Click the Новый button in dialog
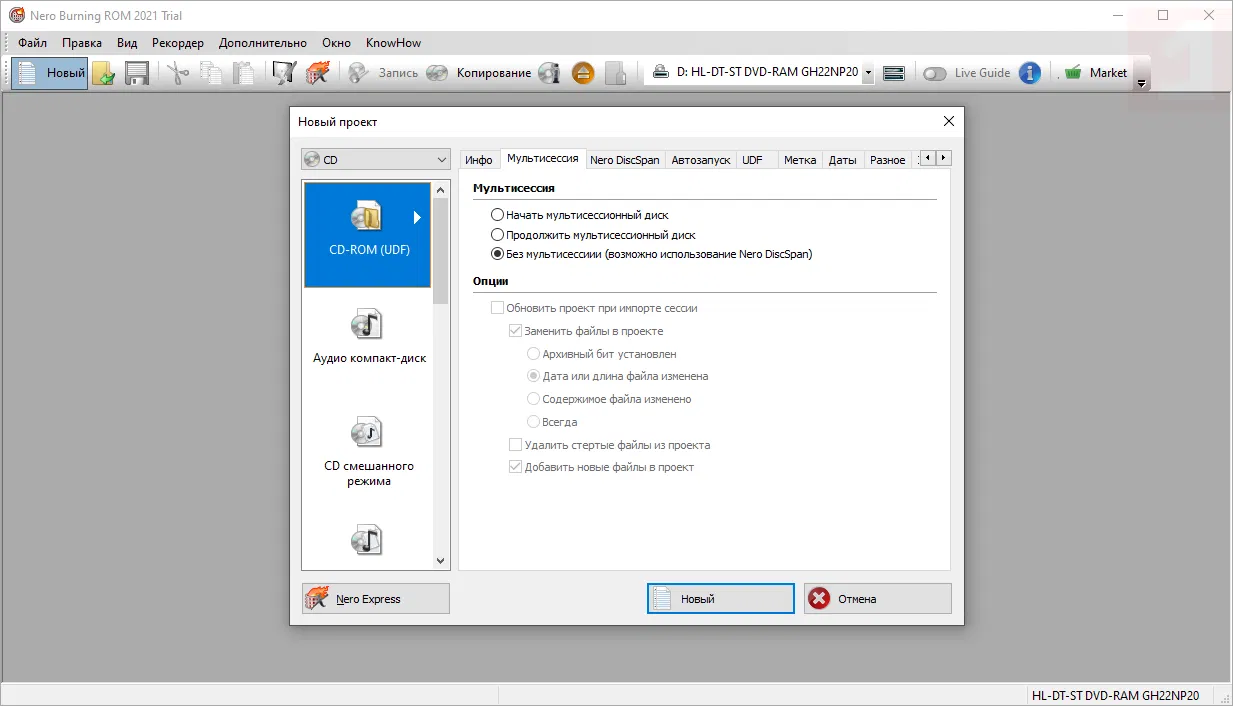Screen dimensions: 1233x706 (721, 599)
